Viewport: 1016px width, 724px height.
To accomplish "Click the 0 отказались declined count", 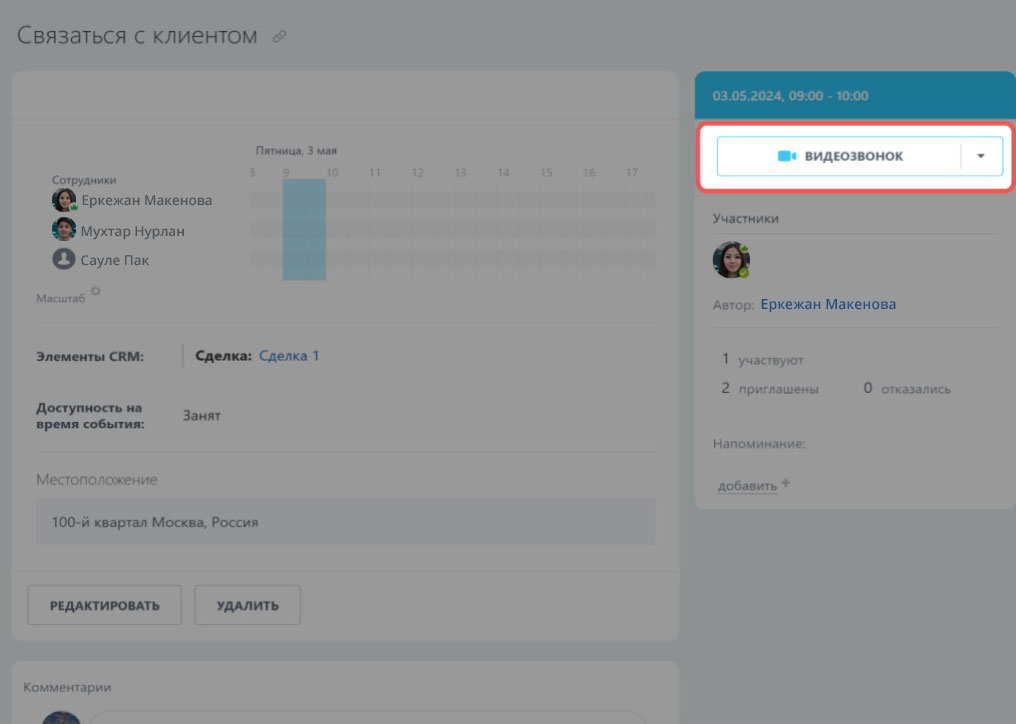I will 907,389.
